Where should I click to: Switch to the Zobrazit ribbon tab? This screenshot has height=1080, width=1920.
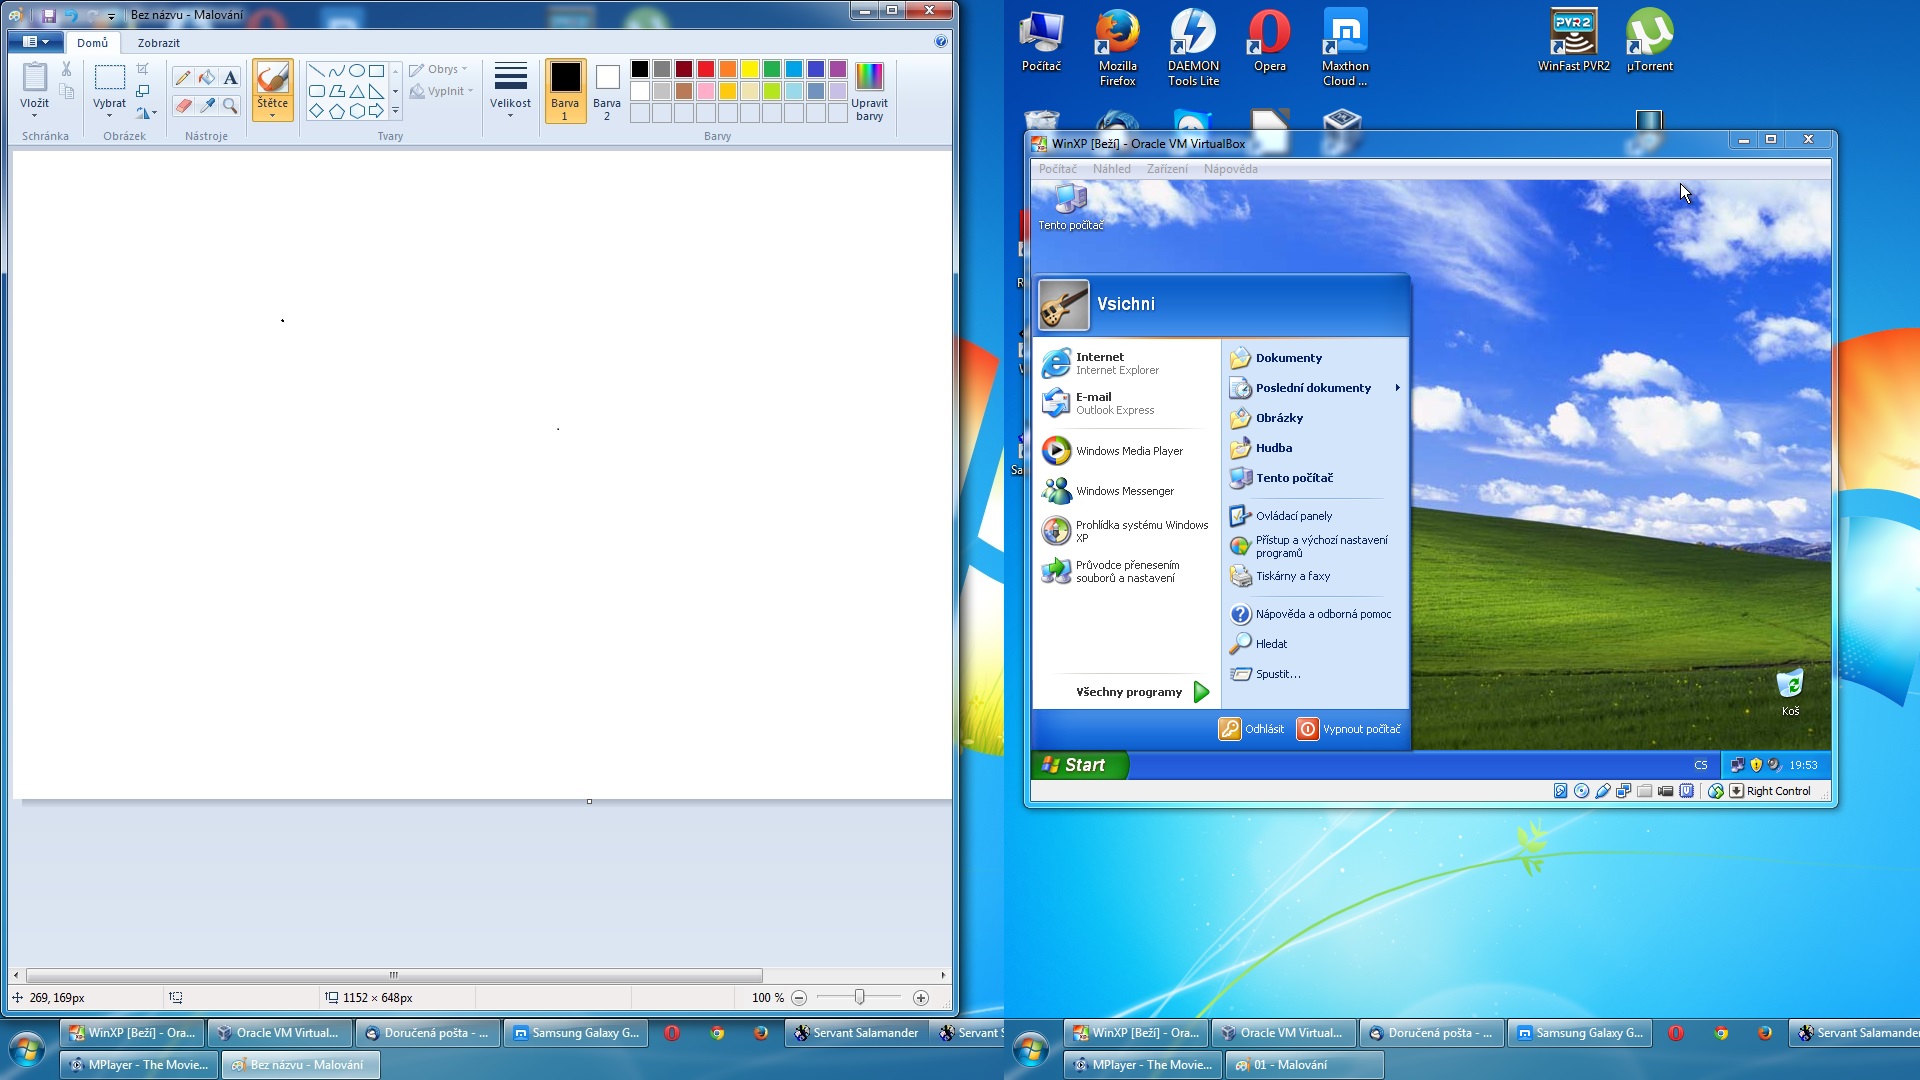(159, 43)
